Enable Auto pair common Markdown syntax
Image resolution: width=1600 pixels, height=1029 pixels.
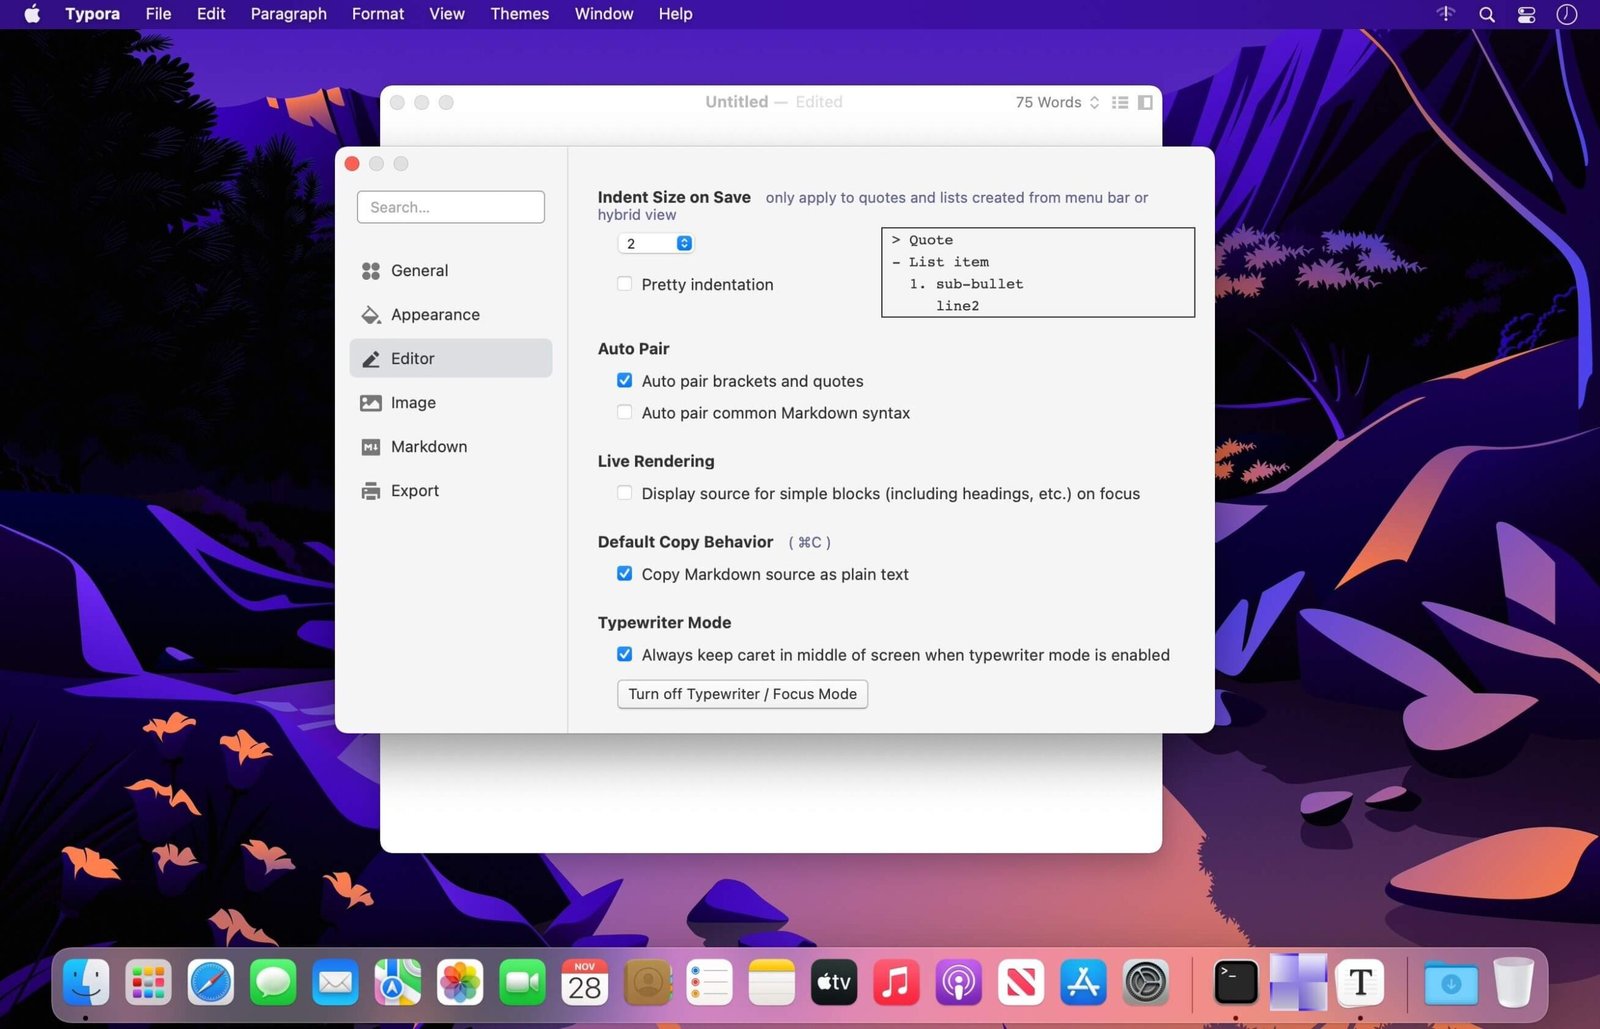(624, 412)
